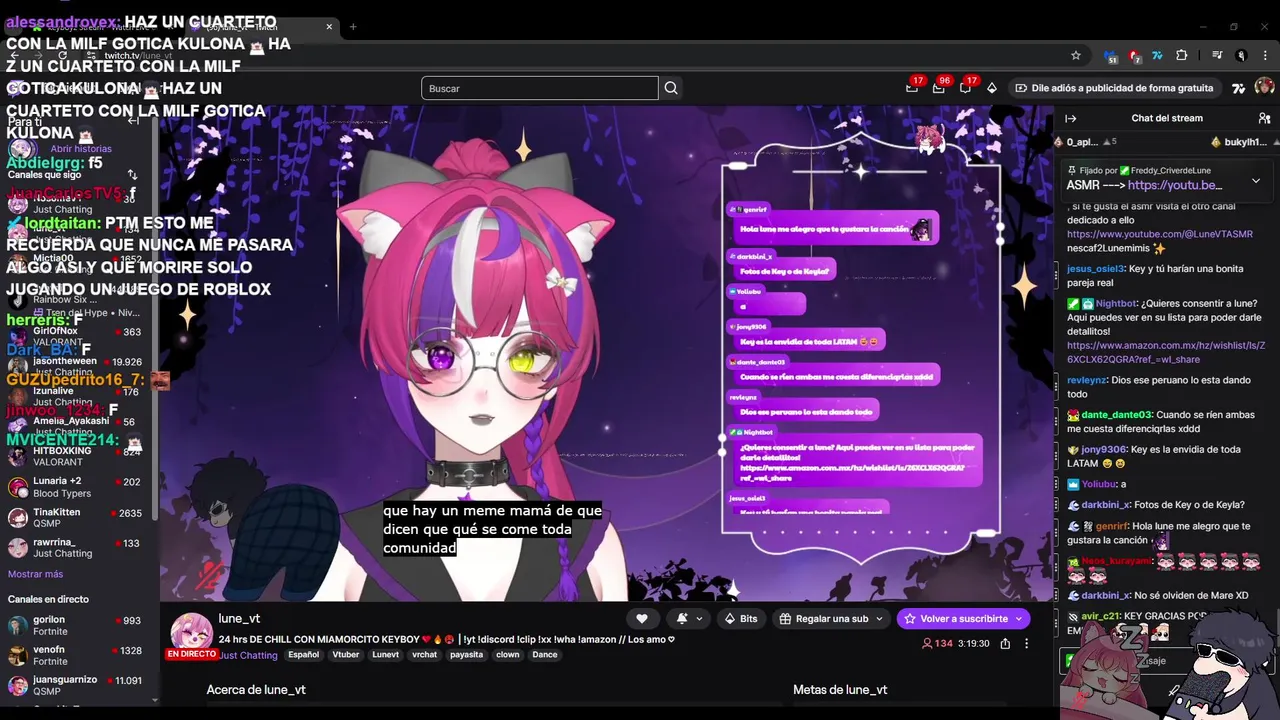Click username dante_dante03 in chat

[x=1117, y=415]
